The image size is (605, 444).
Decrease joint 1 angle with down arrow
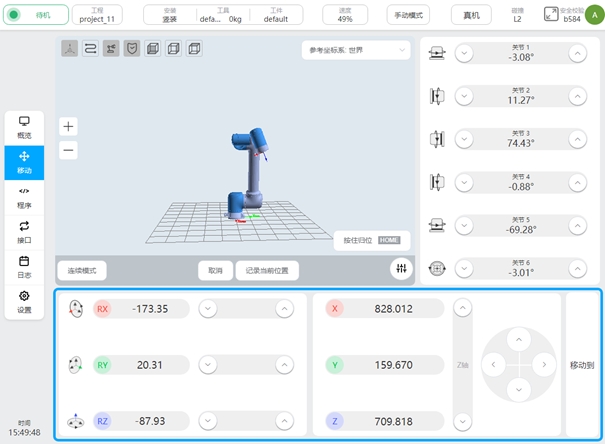coord(463,55)
